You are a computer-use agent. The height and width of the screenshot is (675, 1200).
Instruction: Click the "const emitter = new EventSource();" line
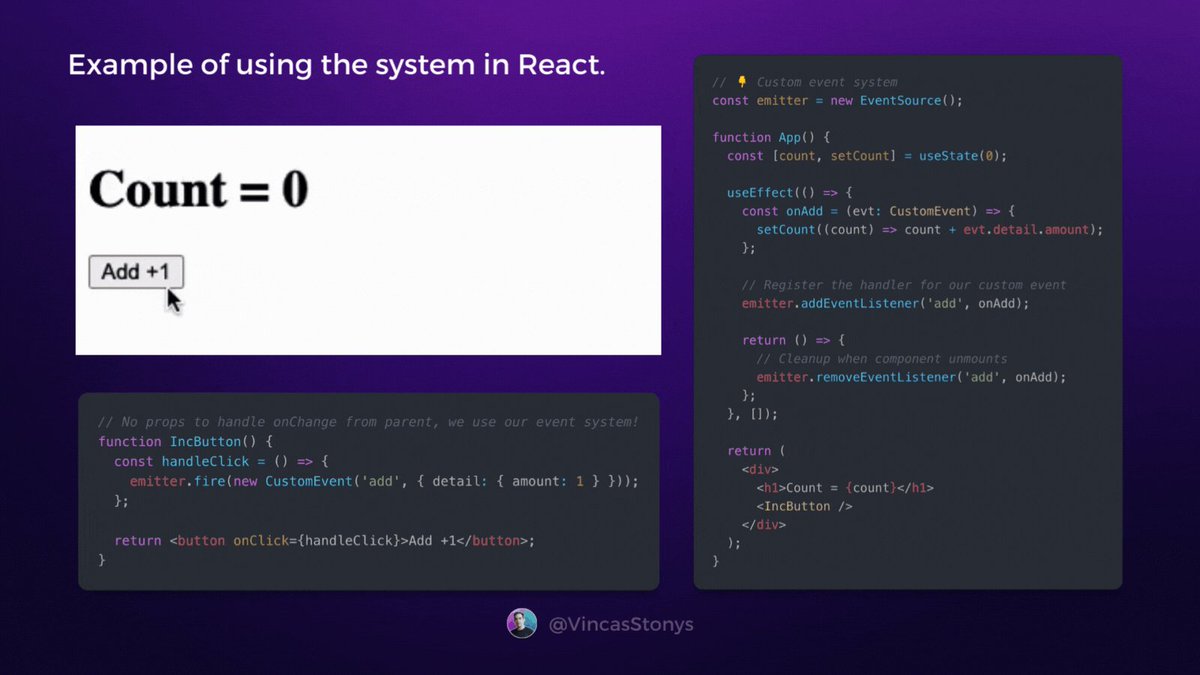pos(837,101)
